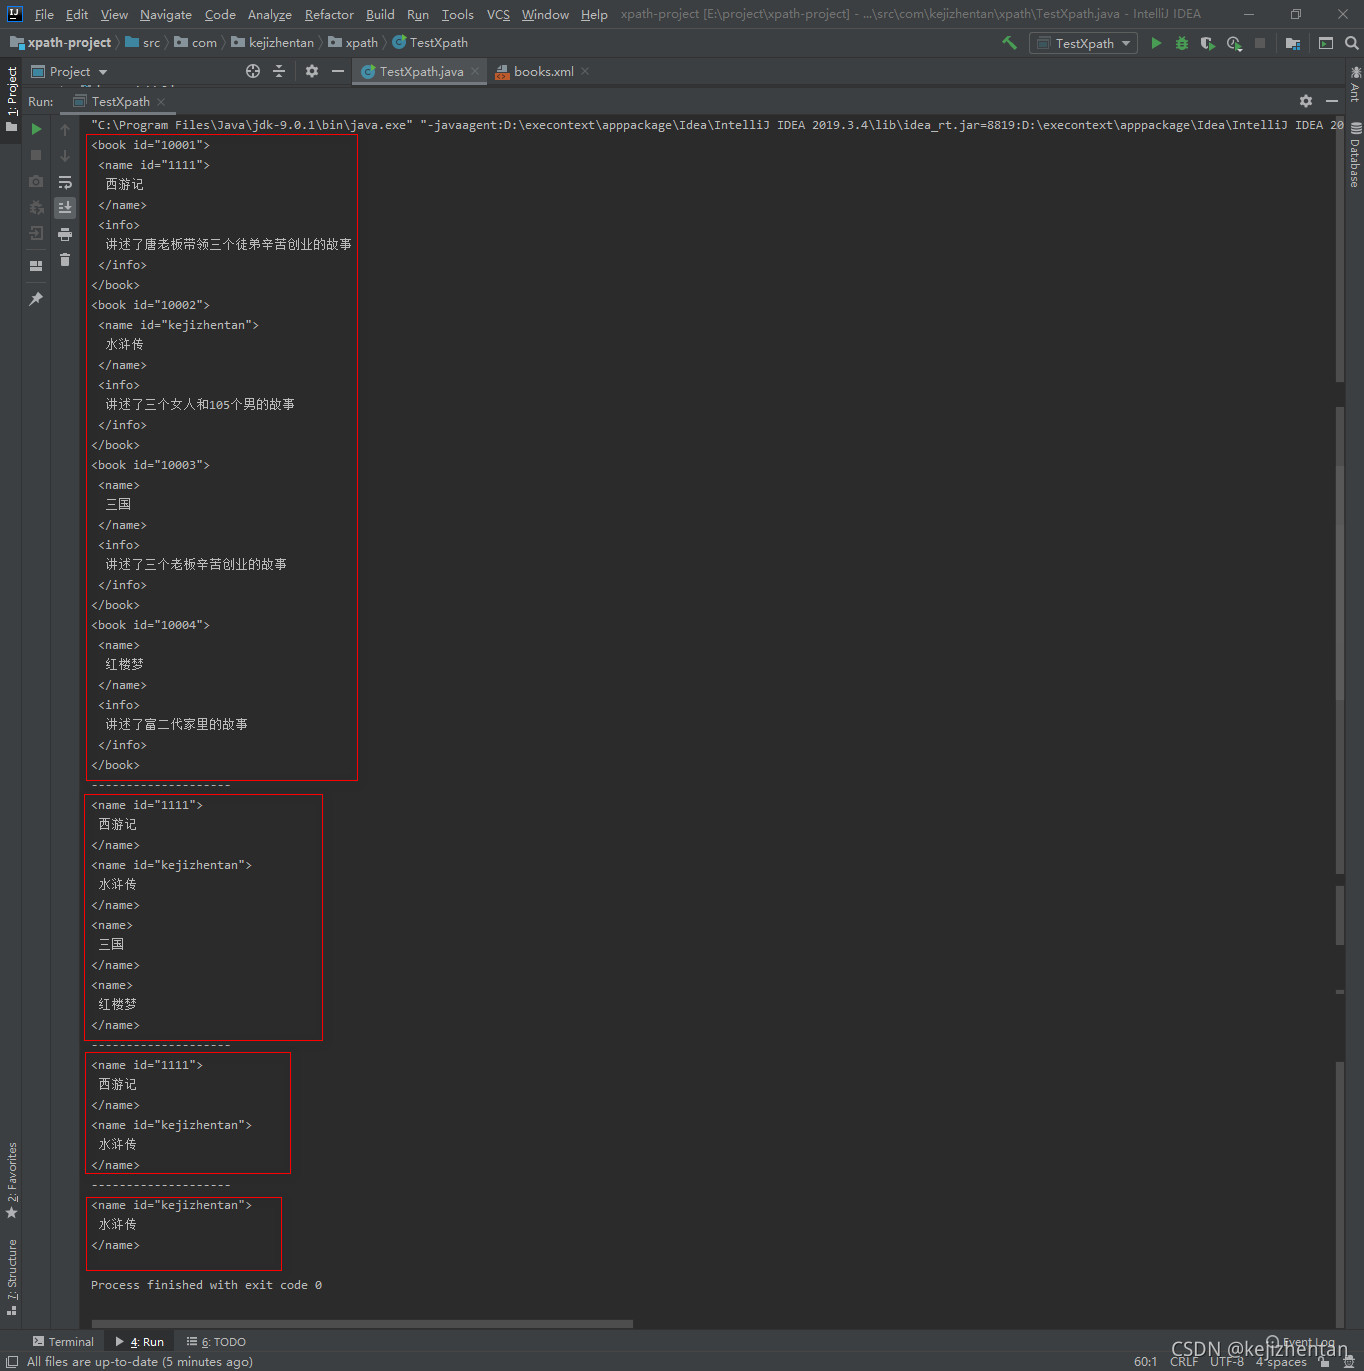The image size is (1364, 1371).
Task: Click the Down the Stack Trace arrow
Action: coord(65,155)
